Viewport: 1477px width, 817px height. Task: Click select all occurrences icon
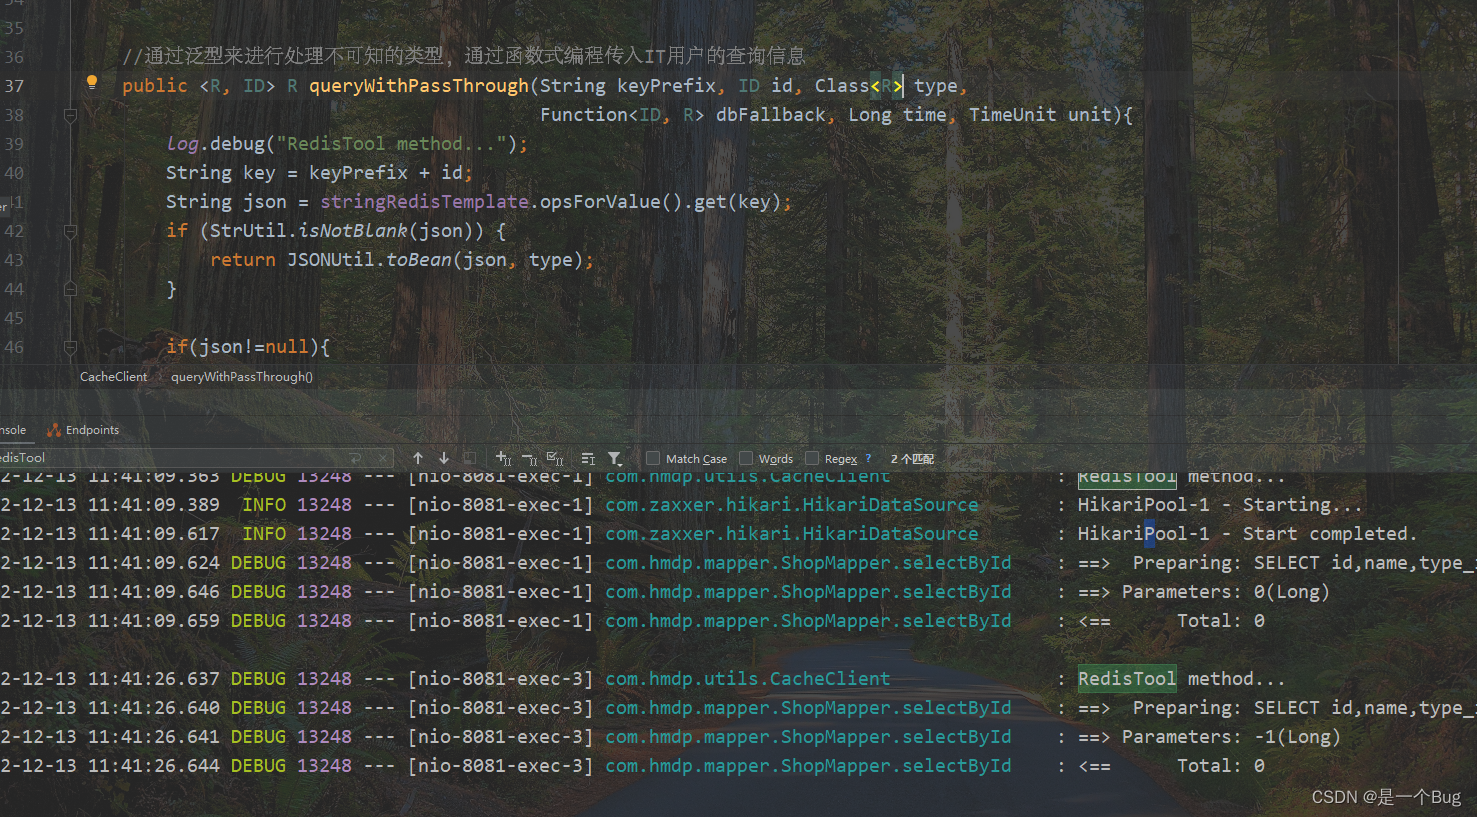pos(555,458)
